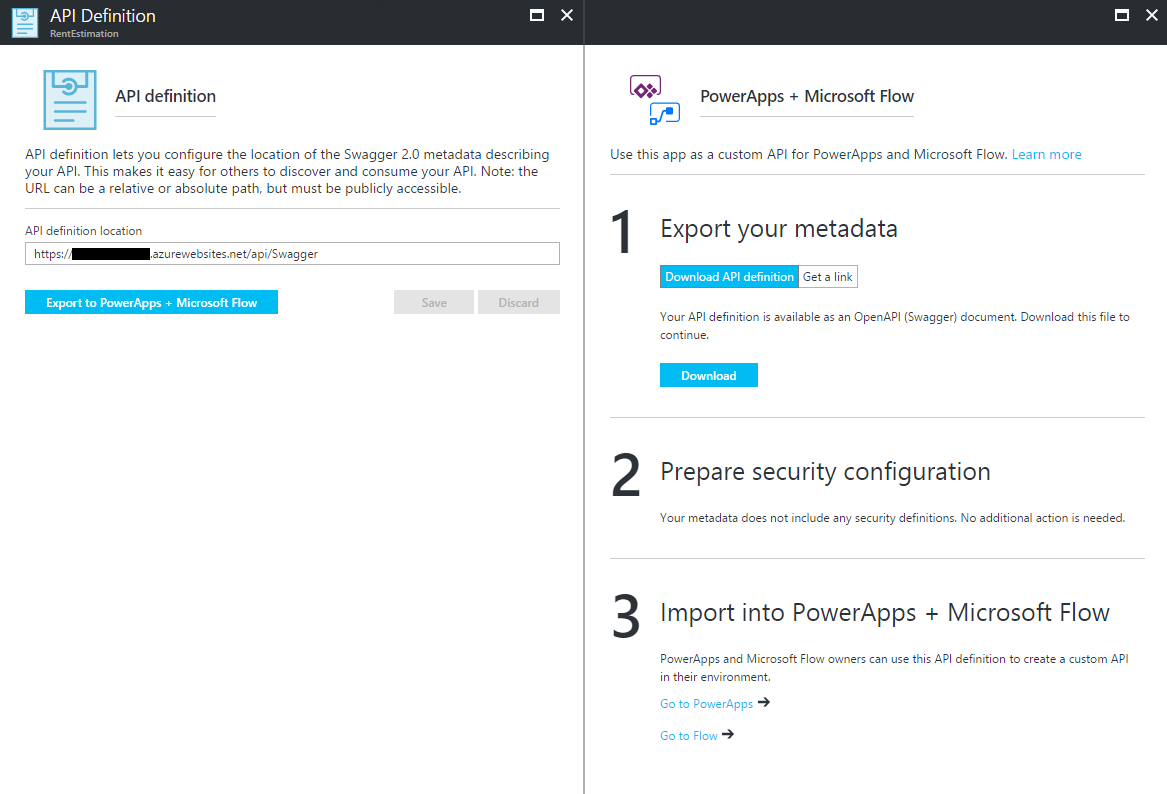
Task: Select the API definition document icon
Action: tap(69, 99)
